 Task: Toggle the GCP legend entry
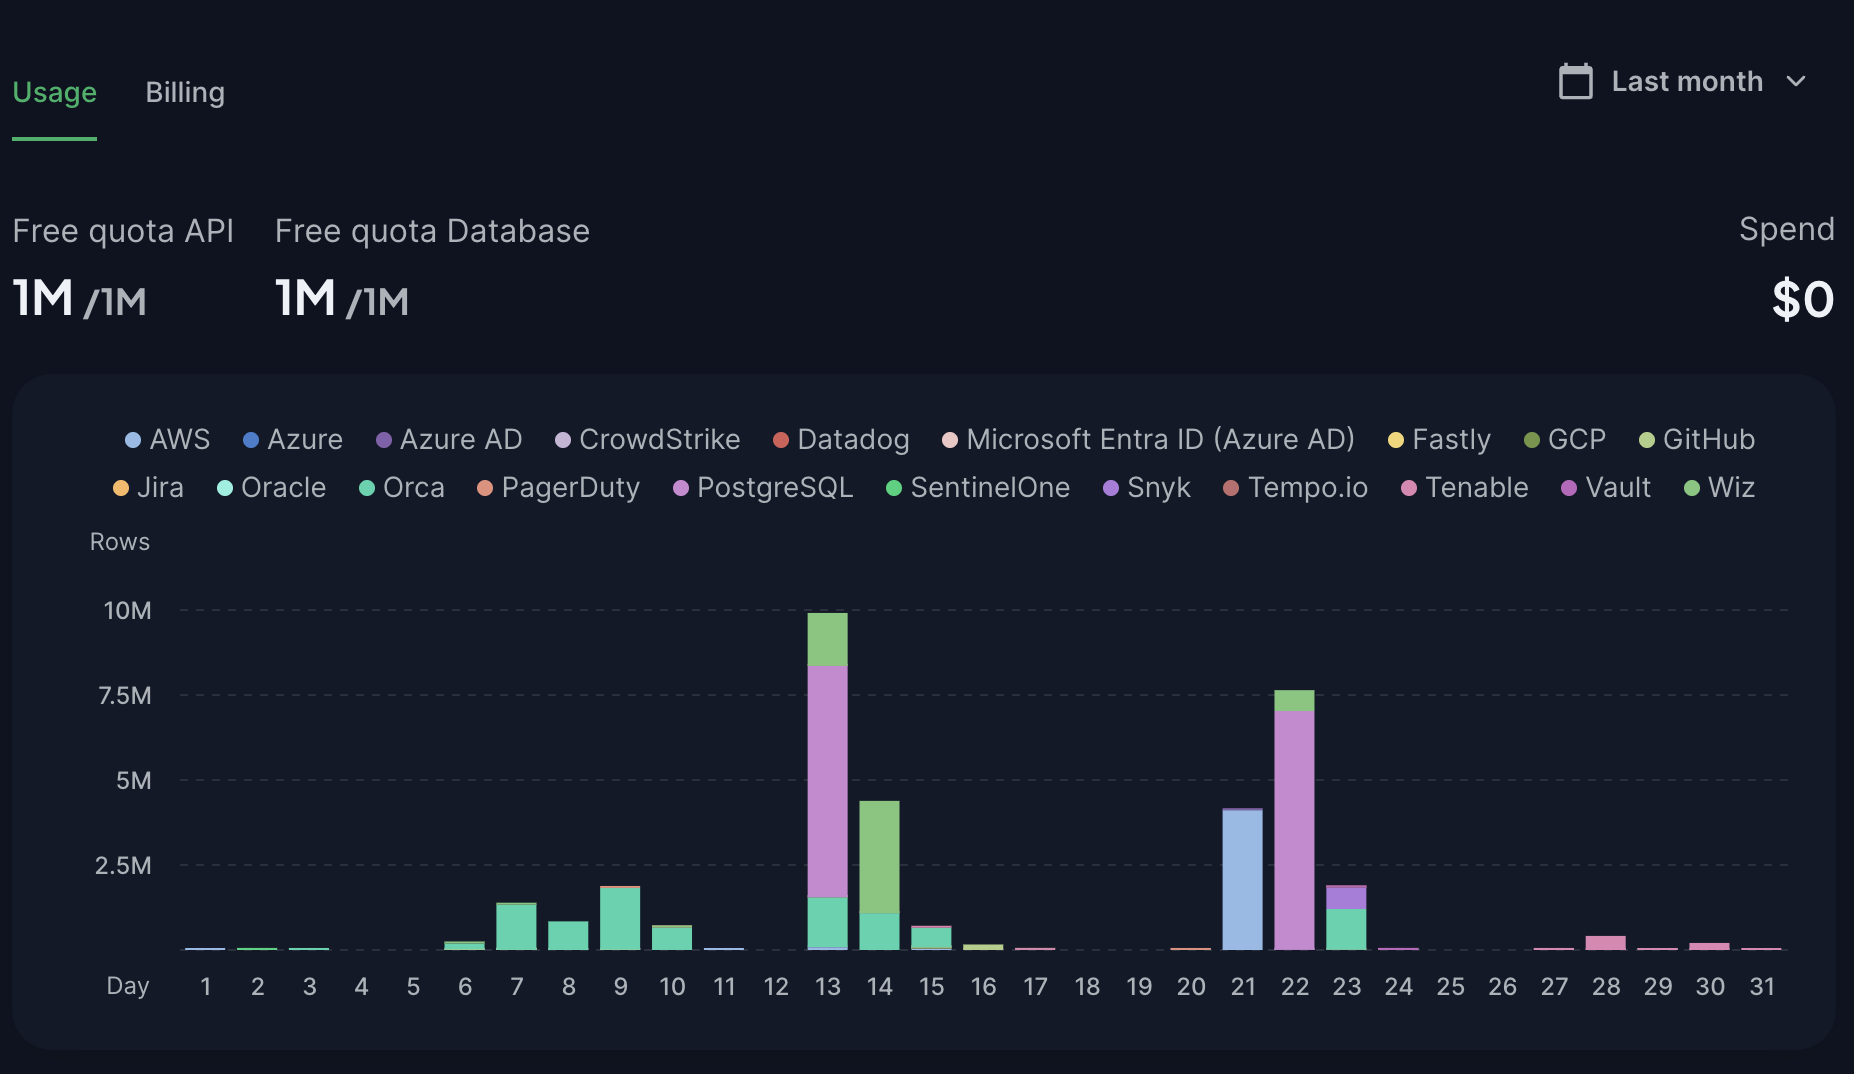pyautogui.click(x=1565, y=439)
